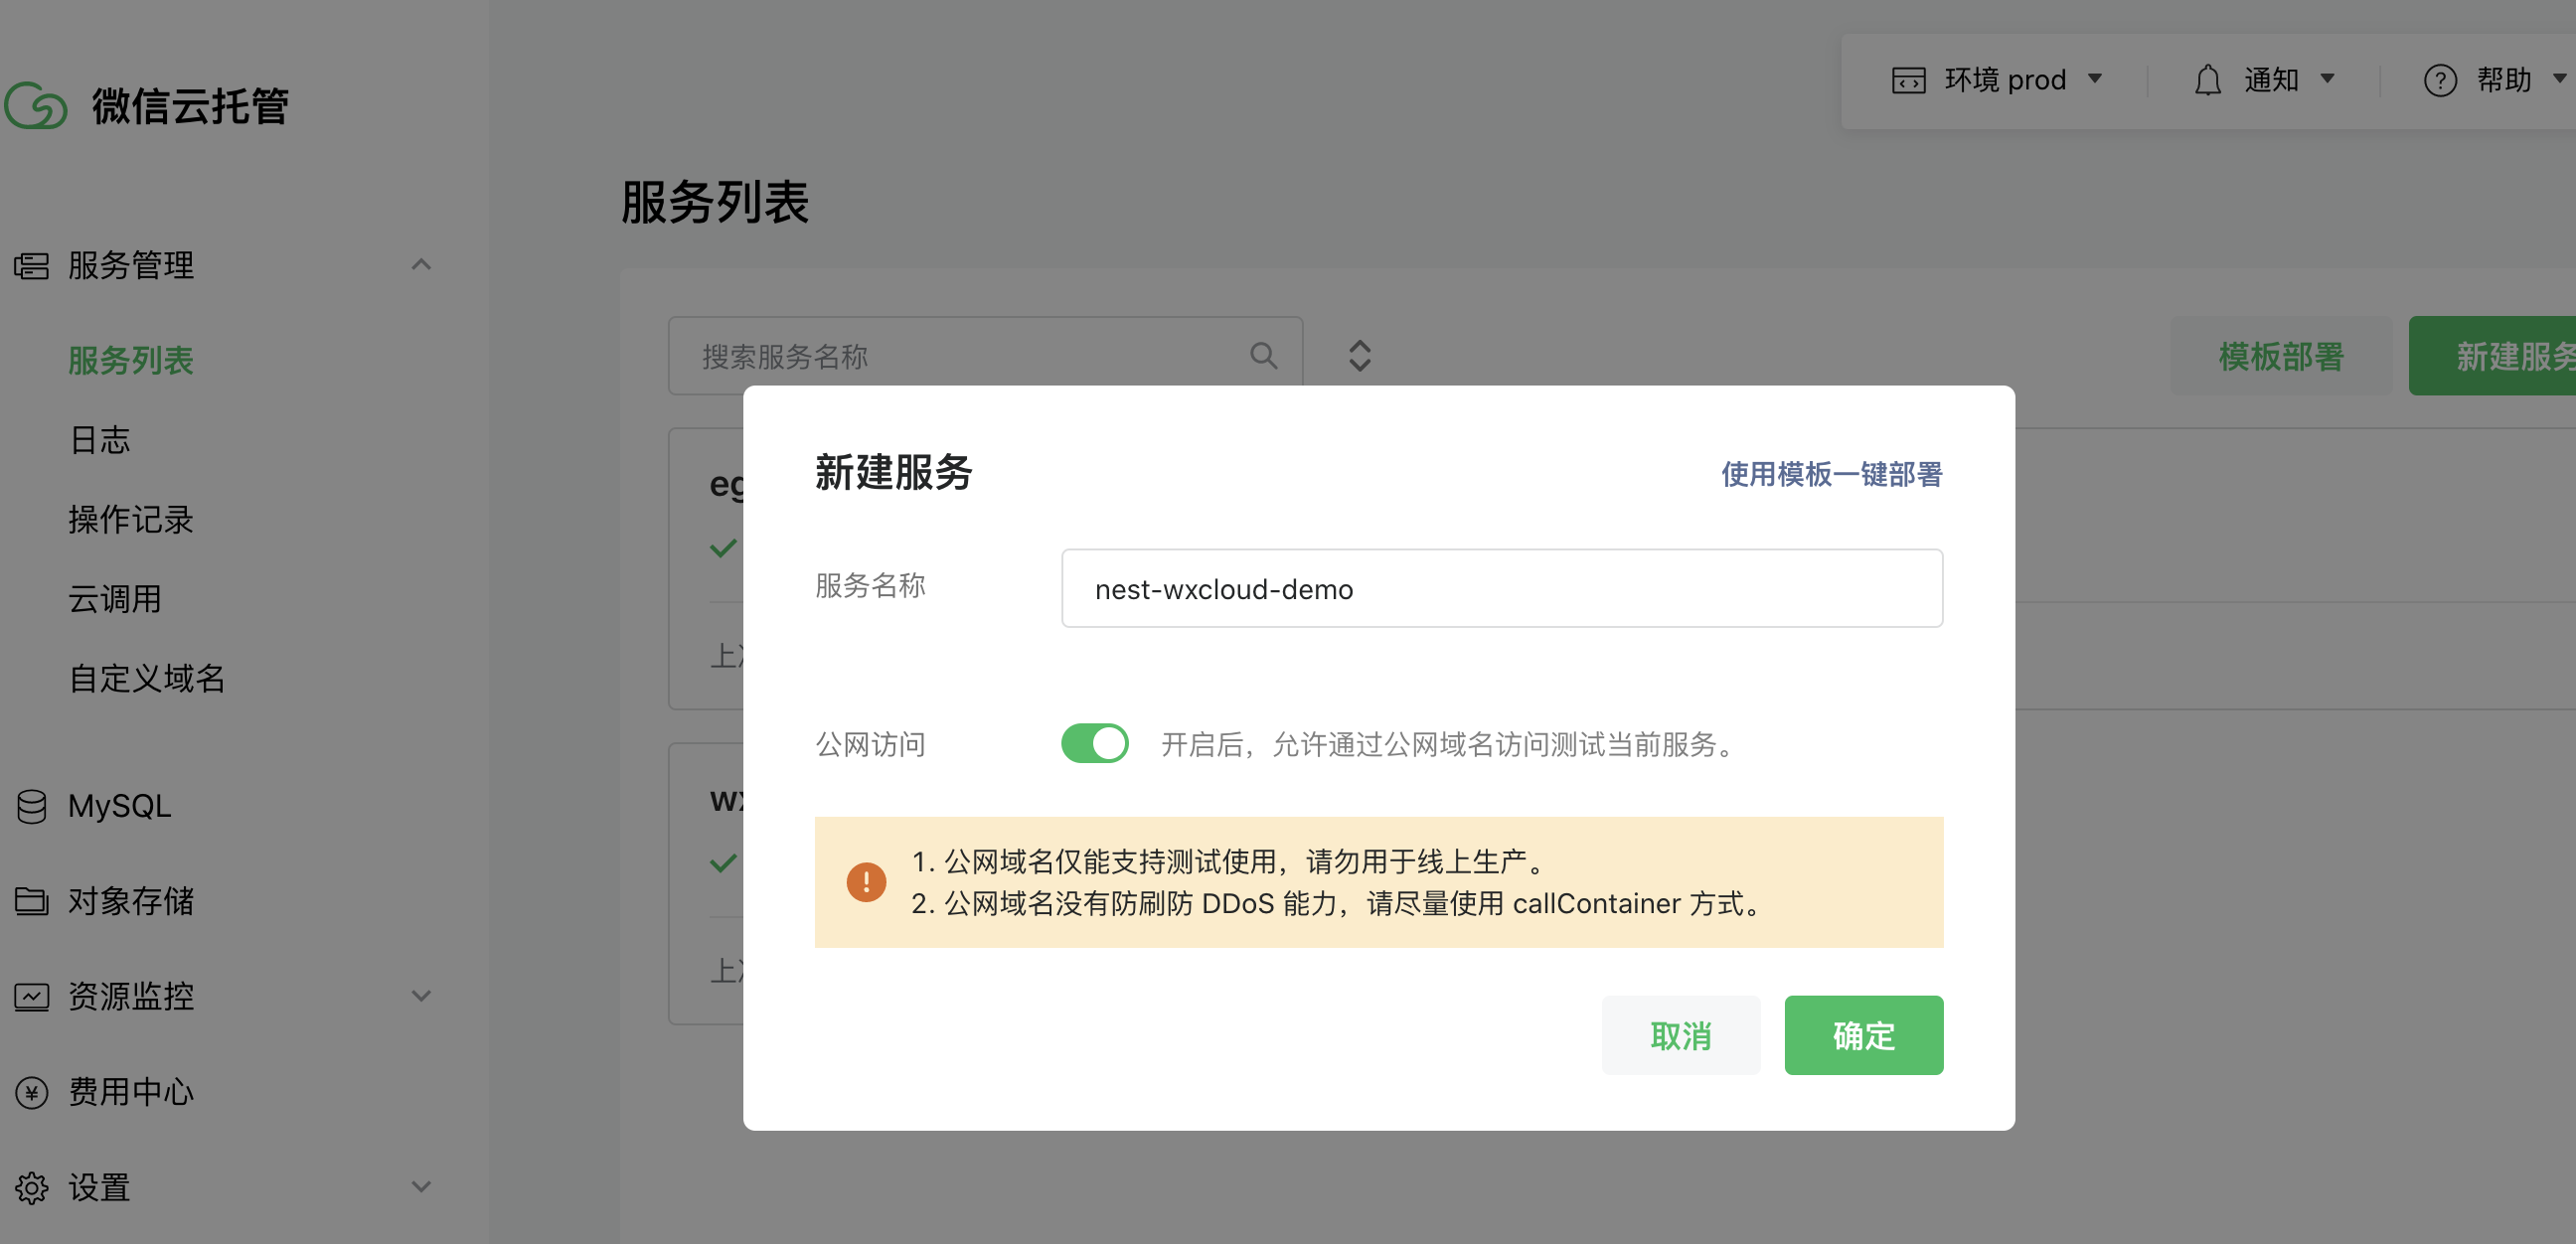This screenshot has width=2576, height=1244.
Task: Expand the 资源监控 section chevron
Action: tap(421, 996)
